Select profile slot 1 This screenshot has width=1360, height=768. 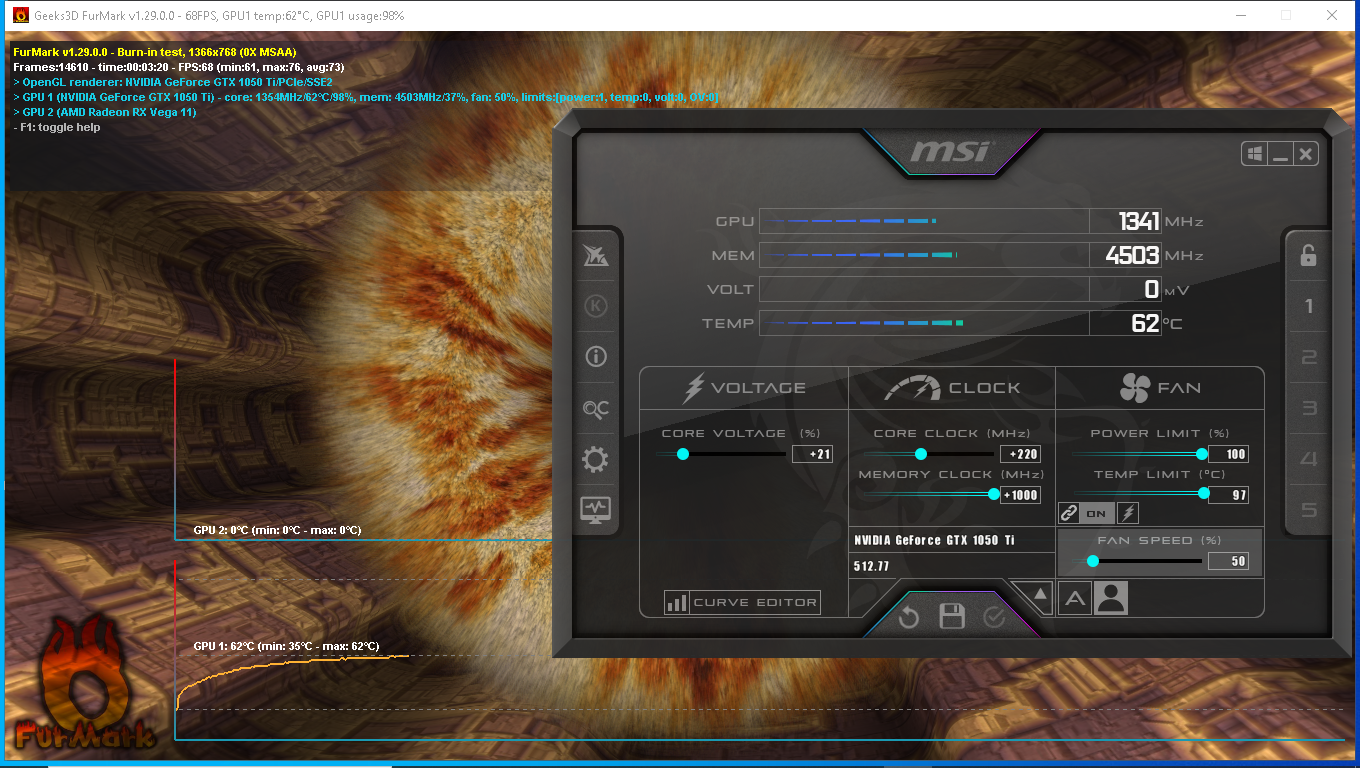(1308, 306)
